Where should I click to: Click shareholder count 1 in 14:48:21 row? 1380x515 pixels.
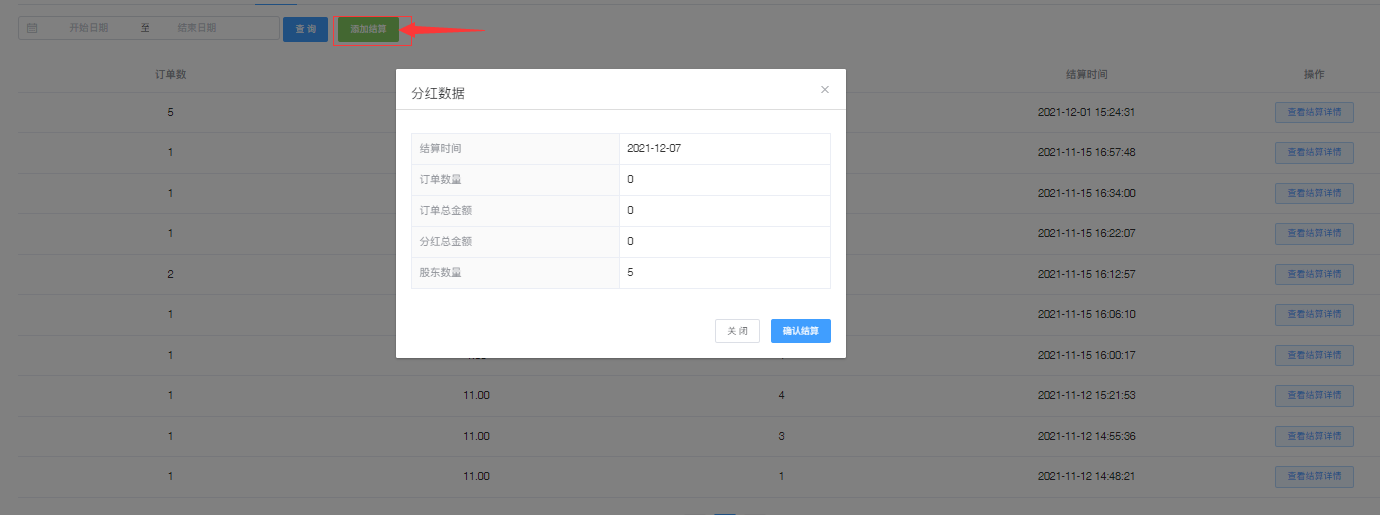pos(782,476)
